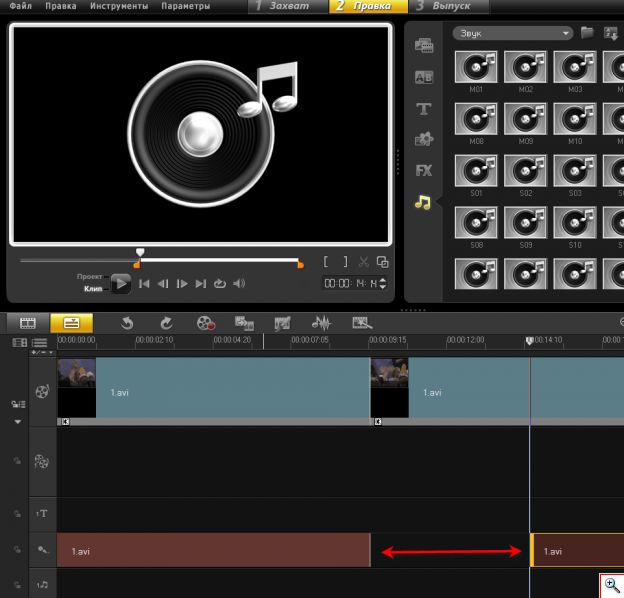624x598 pixels.
Task: Click the Redo arrow in timeline toolbar
Action: tap(167, 322)
